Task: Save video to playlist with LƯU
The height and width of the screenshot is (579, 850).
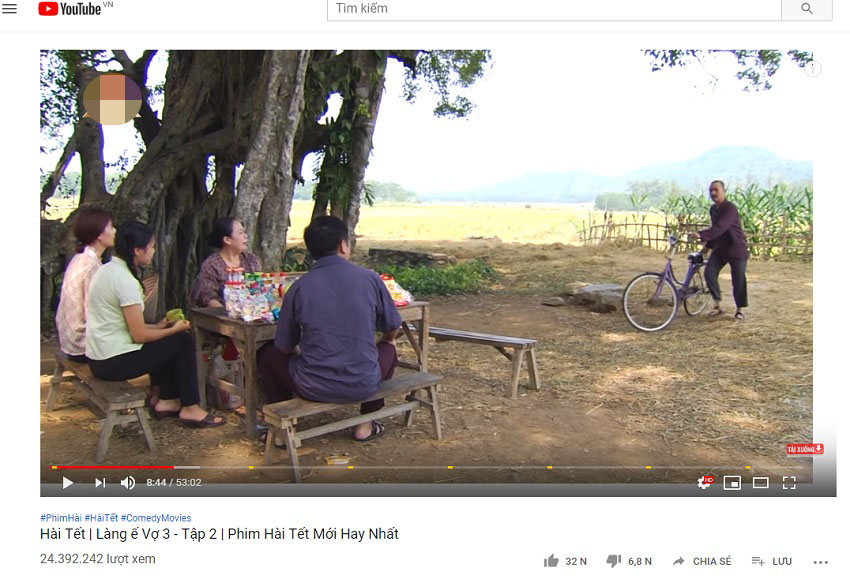Action: pos(771,561)
